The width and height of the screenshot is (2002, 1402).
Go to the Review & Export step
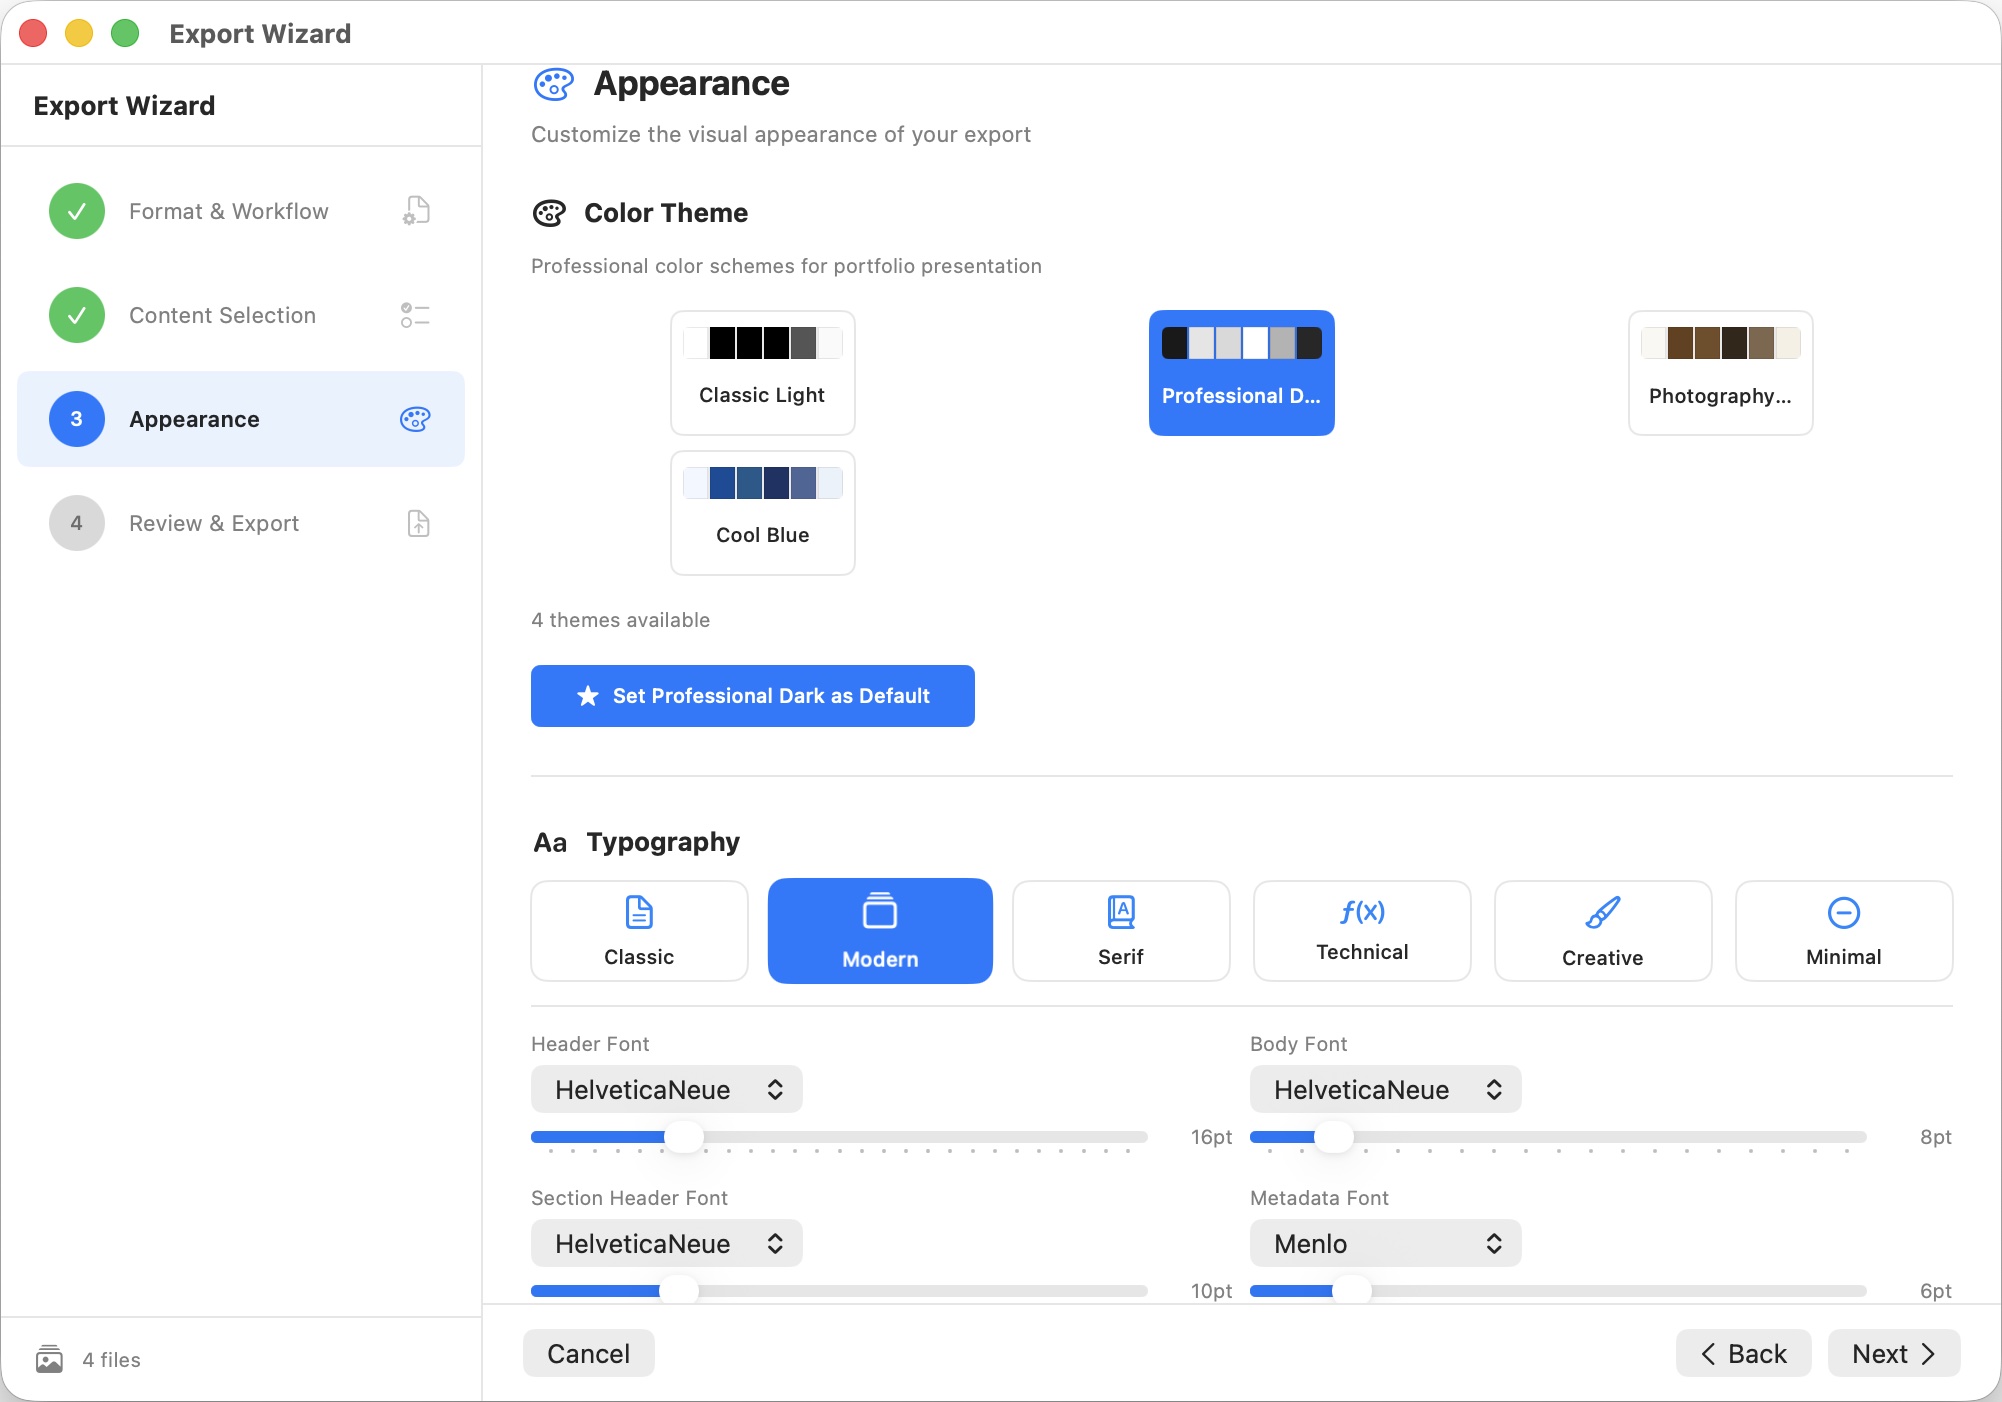(213, 523)
